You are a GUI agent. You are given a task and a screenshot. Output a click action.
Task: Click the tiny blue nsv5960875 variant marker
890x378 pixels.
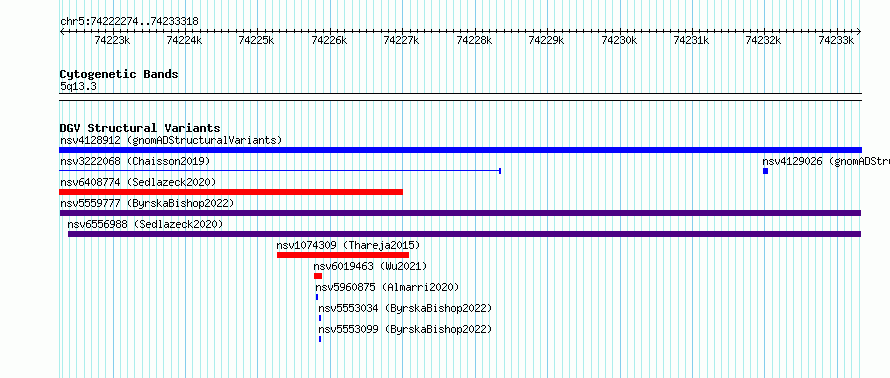coord(317,297)
